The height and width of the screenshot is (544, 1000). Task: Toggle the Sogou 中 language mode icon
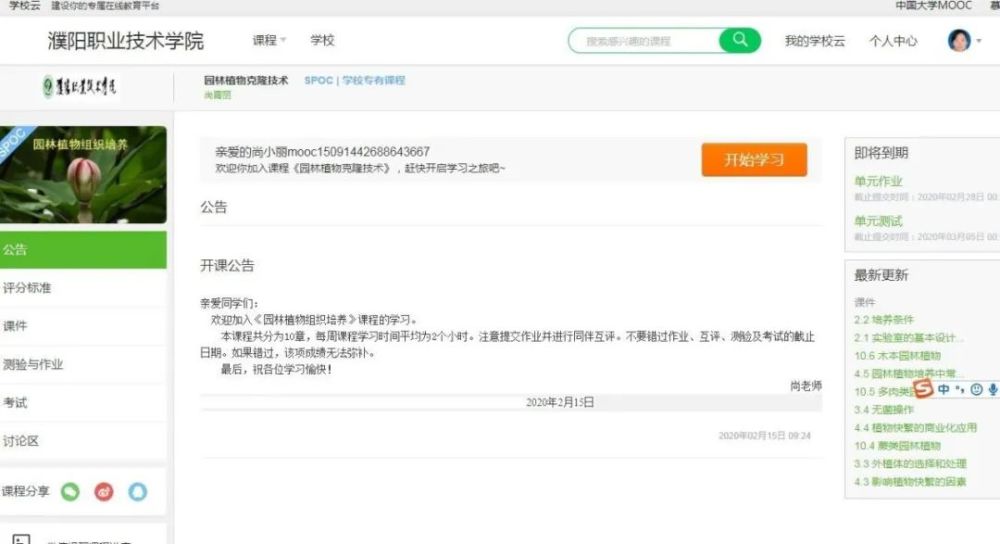[944, 389]
